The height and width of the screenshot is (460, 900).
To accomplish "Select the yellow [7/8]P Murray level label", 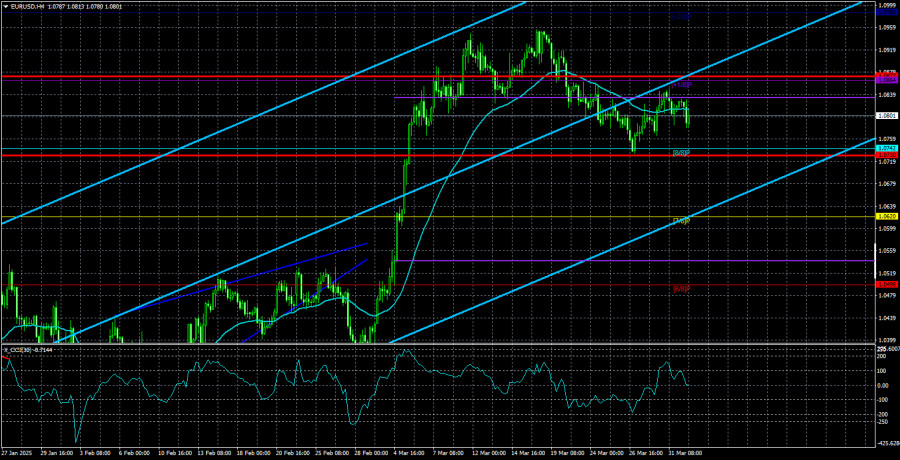I will [681, 221].
